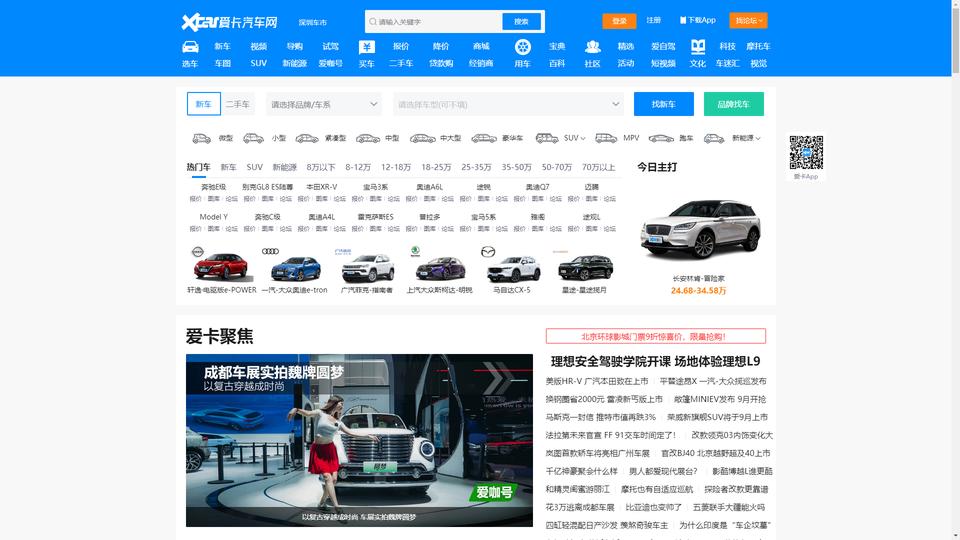Expand the 新能源 body type dropdown
This screenshot has width=960, height=540.
point(746,138)
